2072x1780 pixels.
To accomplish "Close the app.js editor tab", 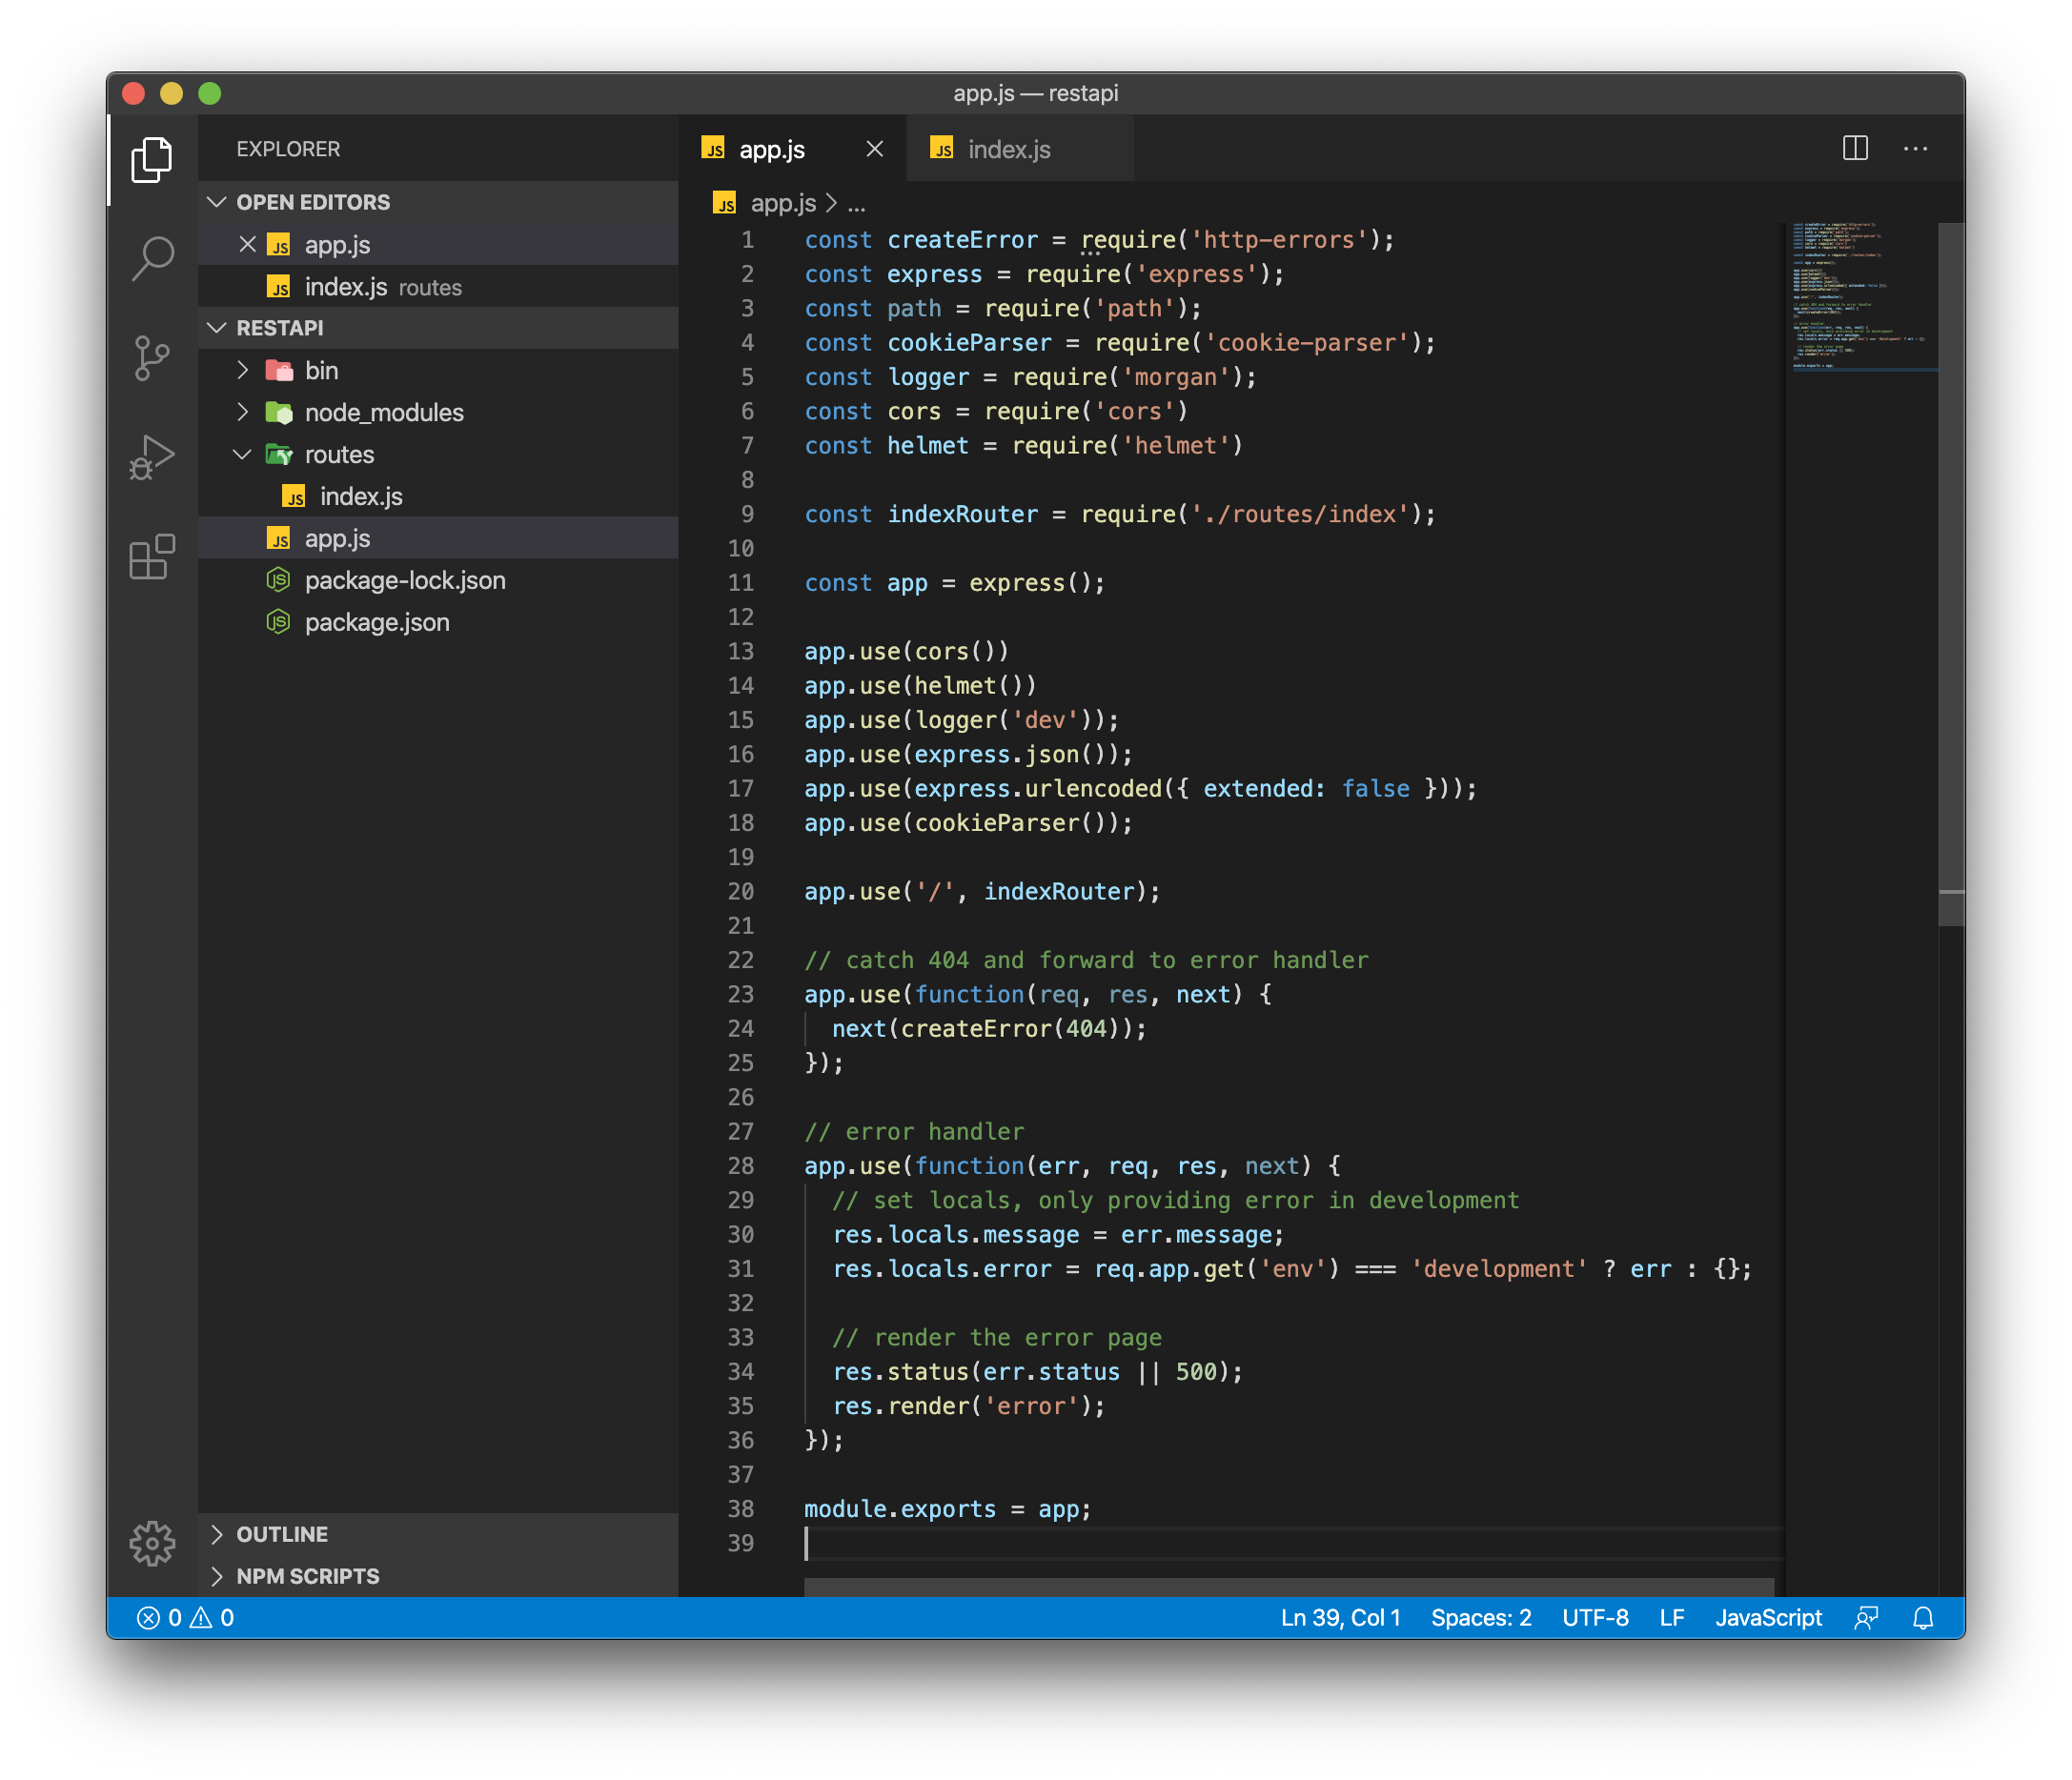I will [x=875, y=149].
